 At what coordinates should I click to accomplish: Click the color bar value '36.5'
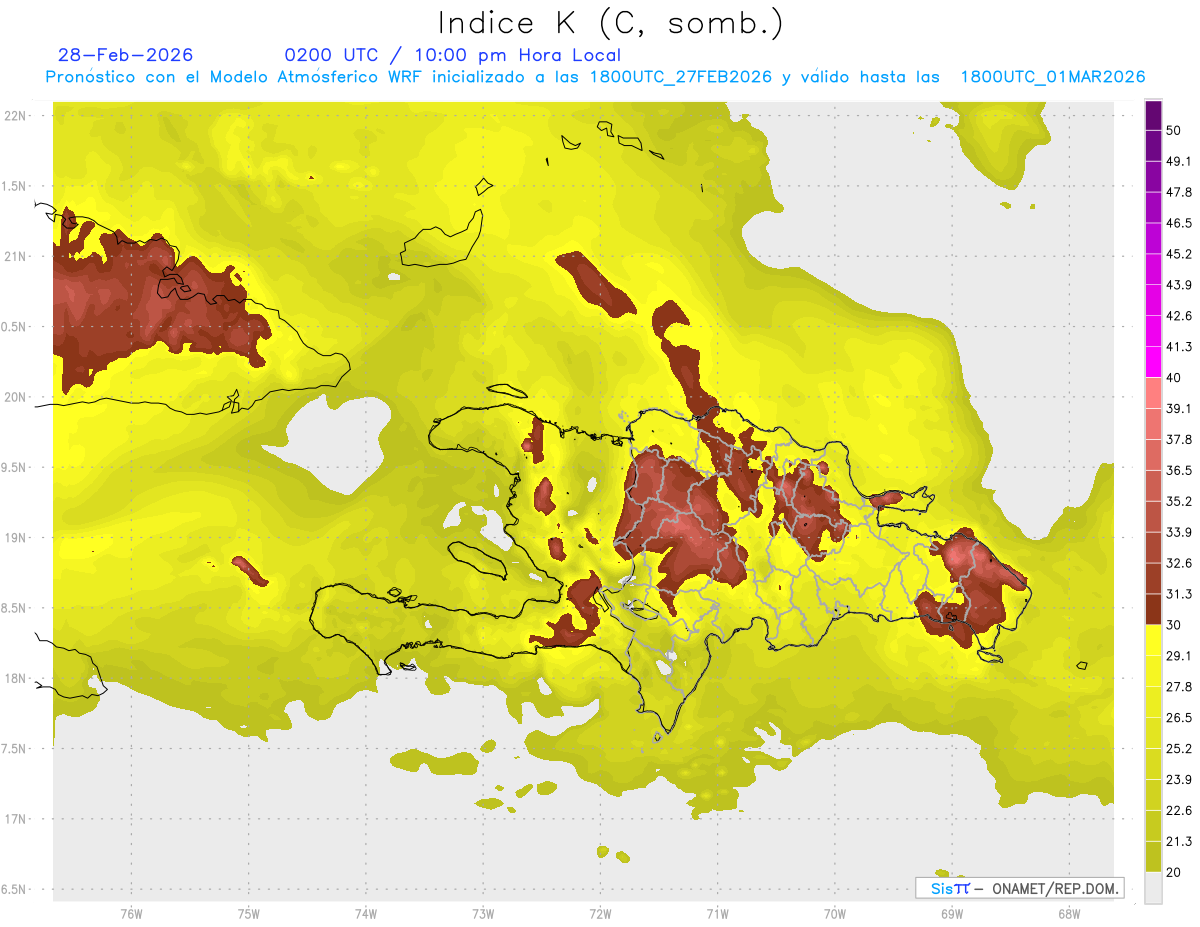coord(1179,470)
